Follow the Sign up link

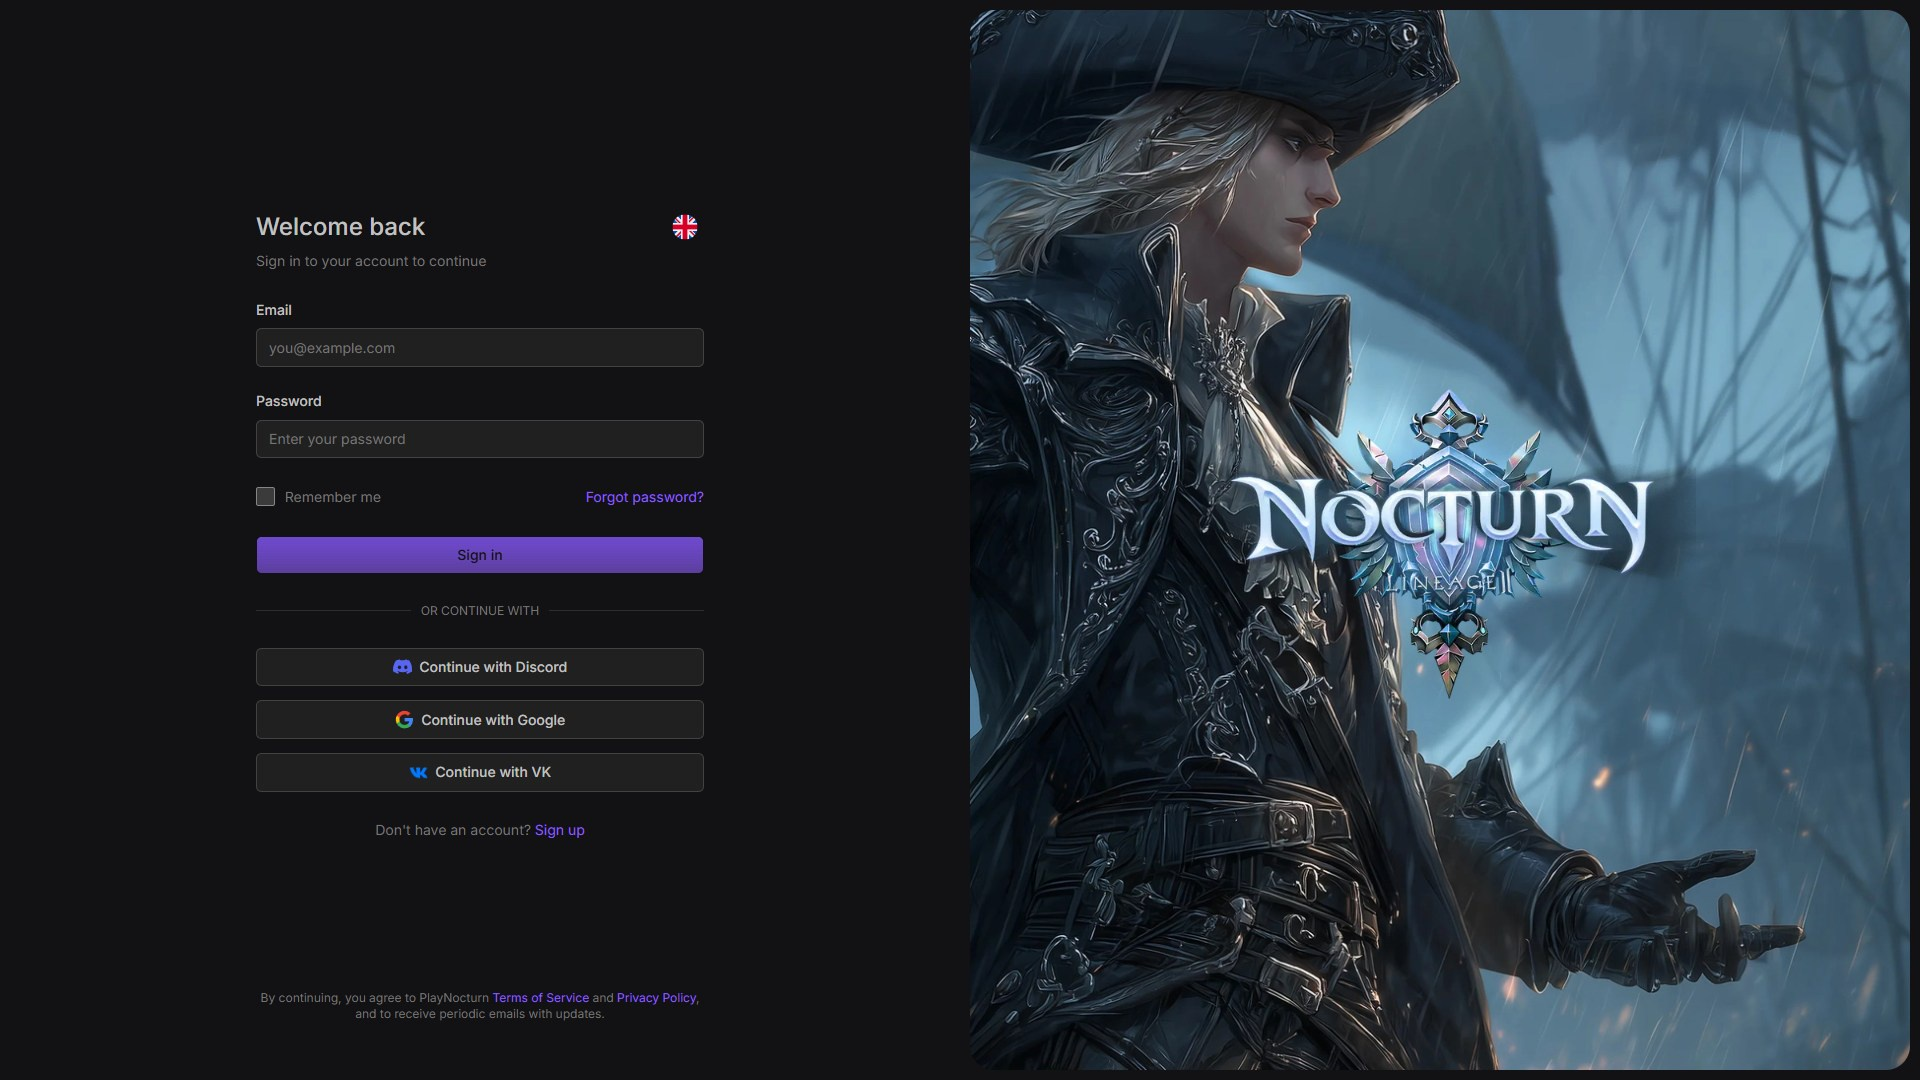pyautogui.click(x=559, y=830)
